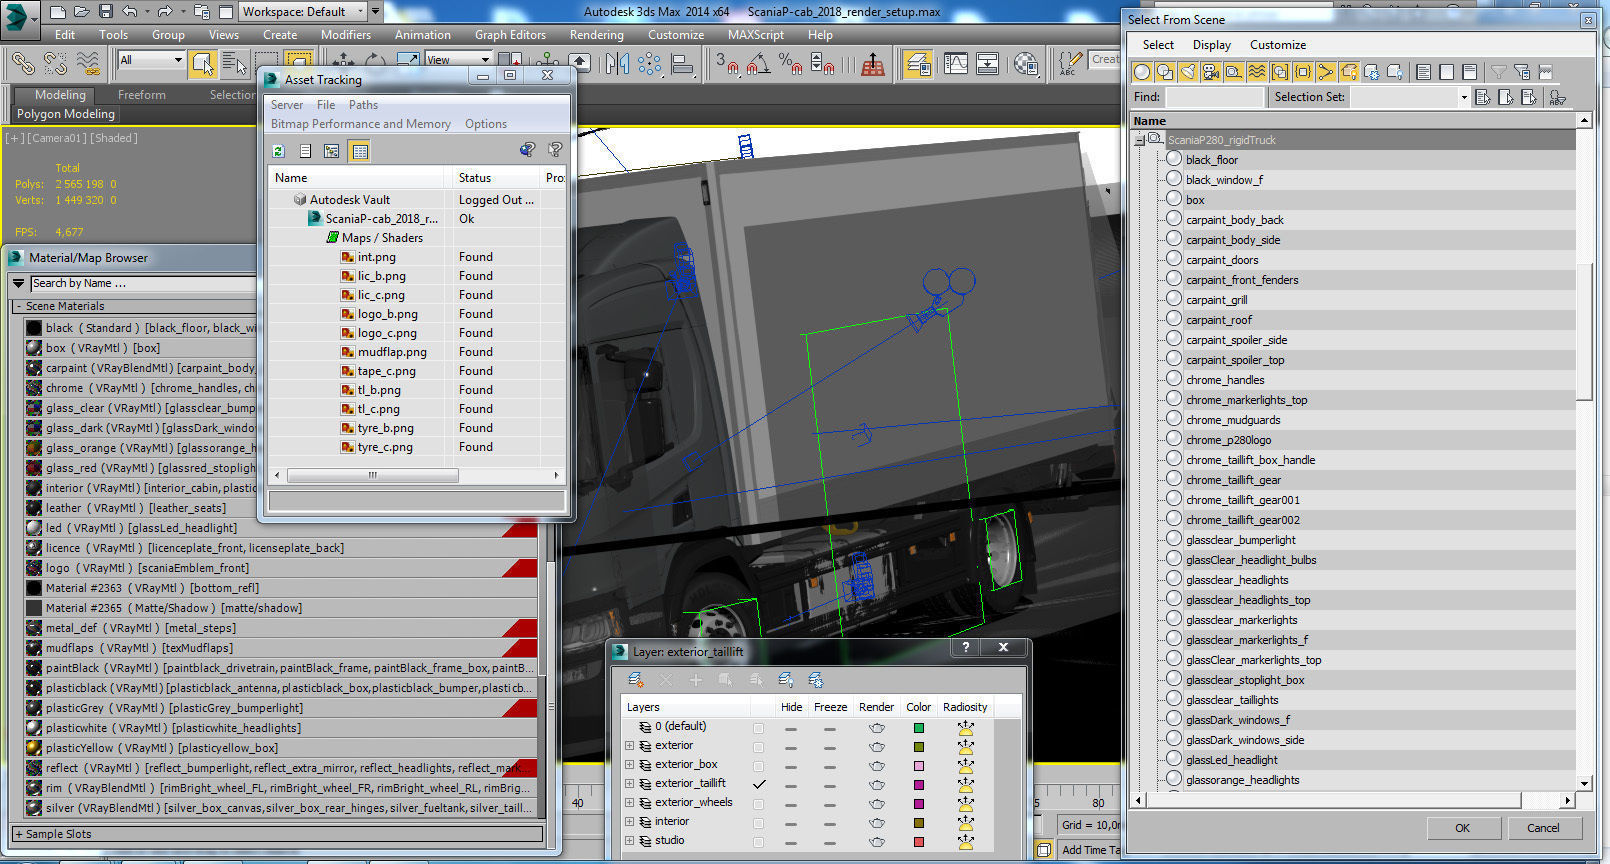
Task: Open the All selection filter dropdown
Action: 152,60
